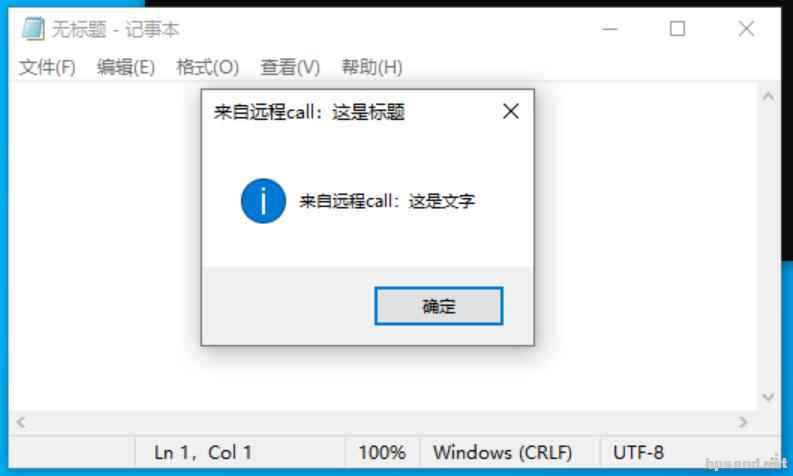Click the Notepad icon in title bar
Screen dimensions: 793x476
(33, 29)
